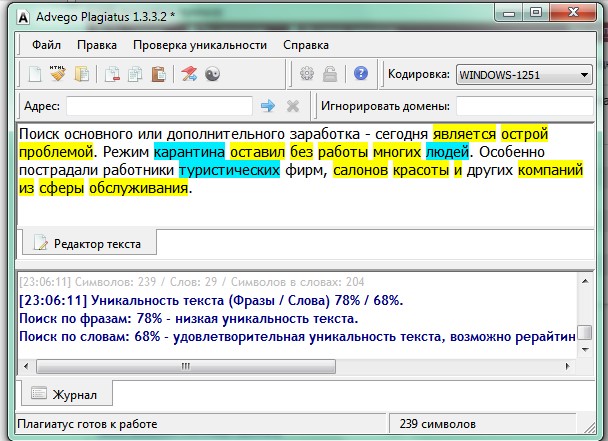Click the open documents folder icon
Image resolution: width=608 pixels, height=441 pixels.
tap(82, 74)
